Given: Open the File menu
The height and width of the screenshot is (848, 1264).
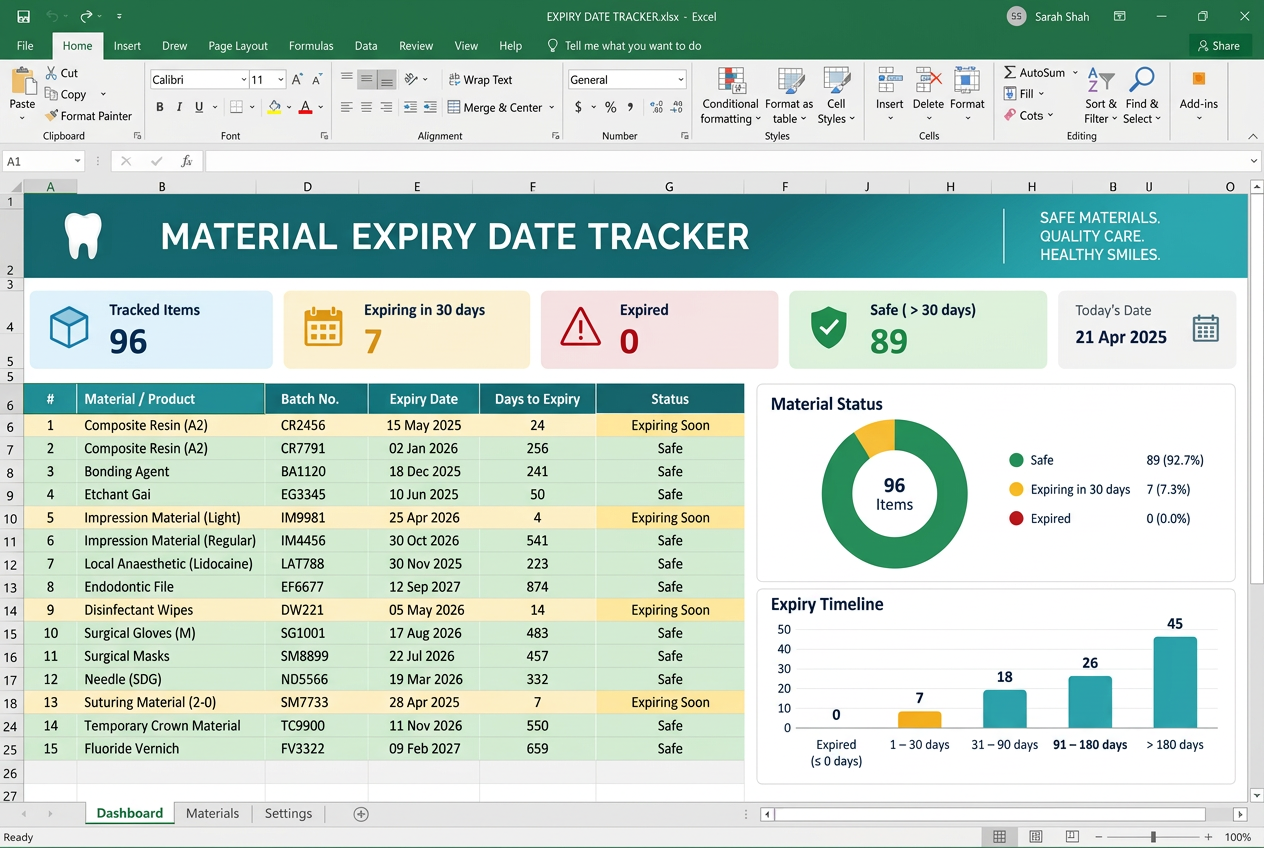Looking at the screenshot, I should pyautogui.click(x=25, y=46).
